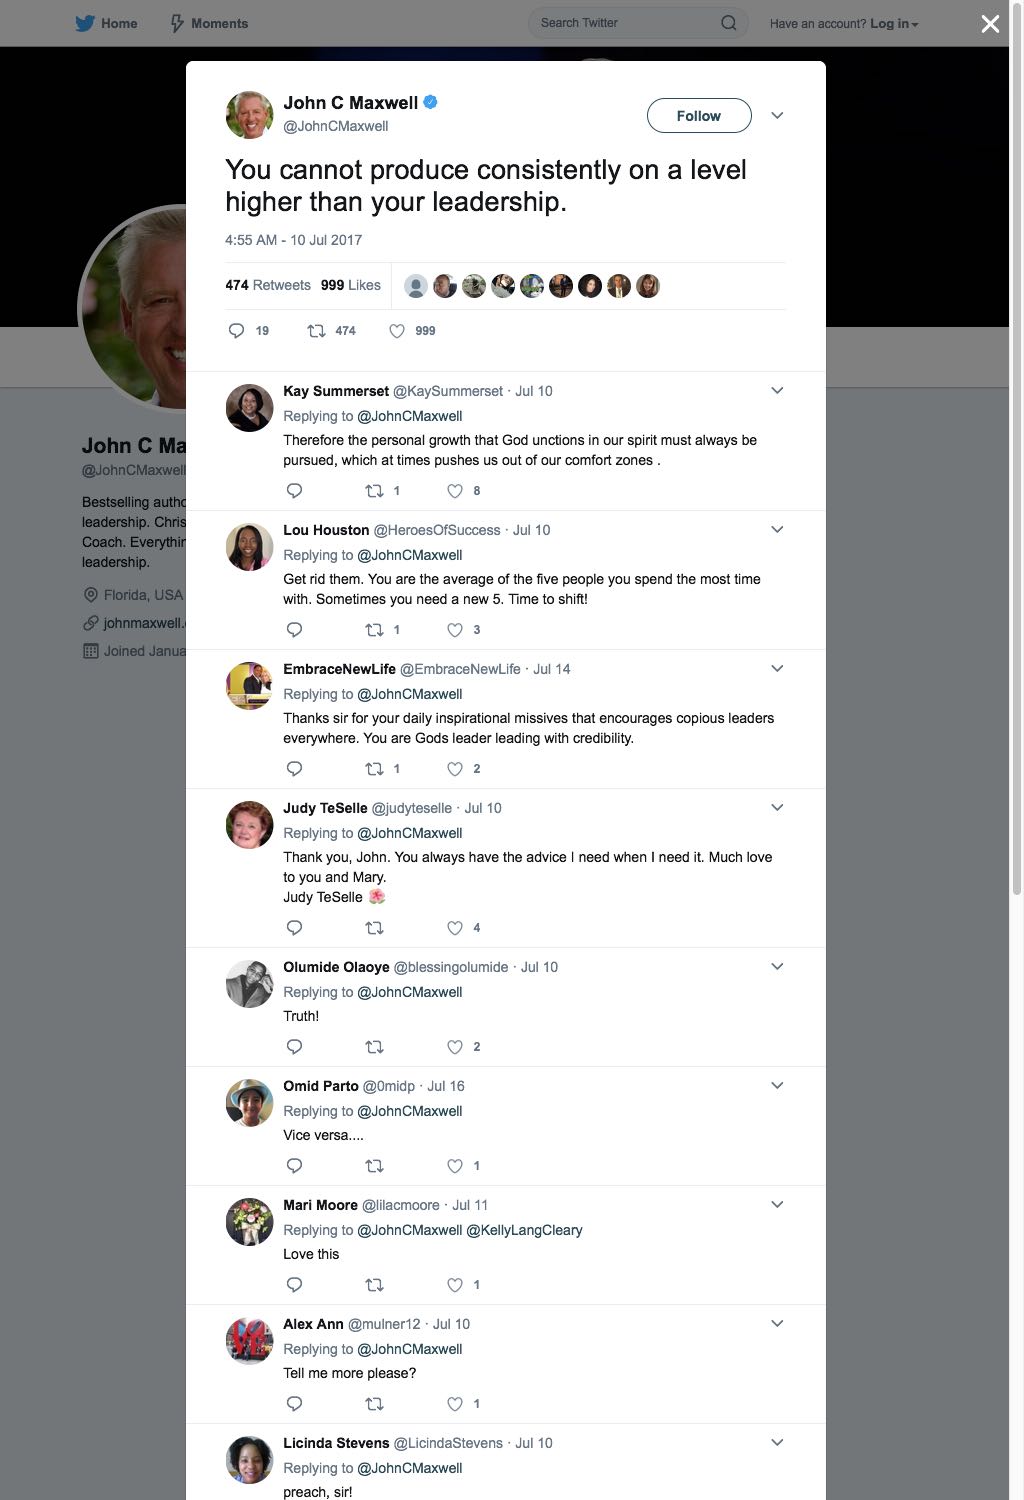Viewport: 1024px width, 1500px height.
Task: Retweet Olumide Olaoye's reply
Action: (374, 1047)
